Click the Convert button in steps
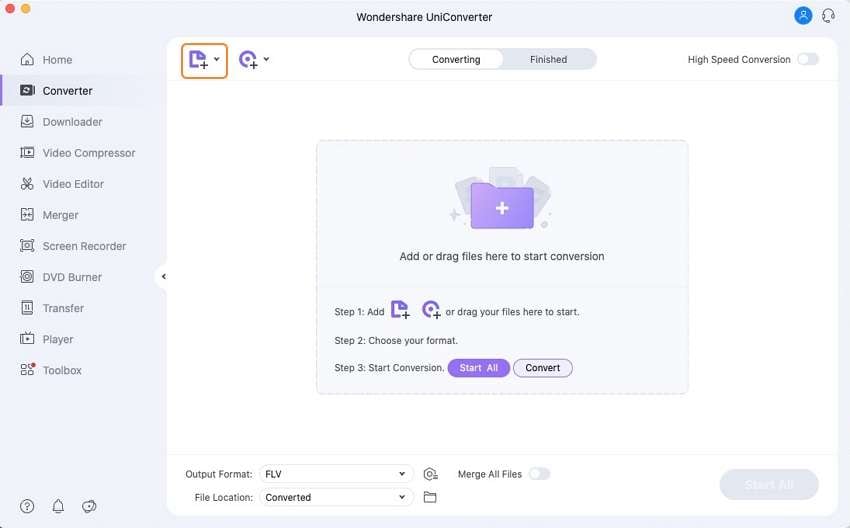Image resolution: width=850 pixels, height=528 pixels. point(543,368)
